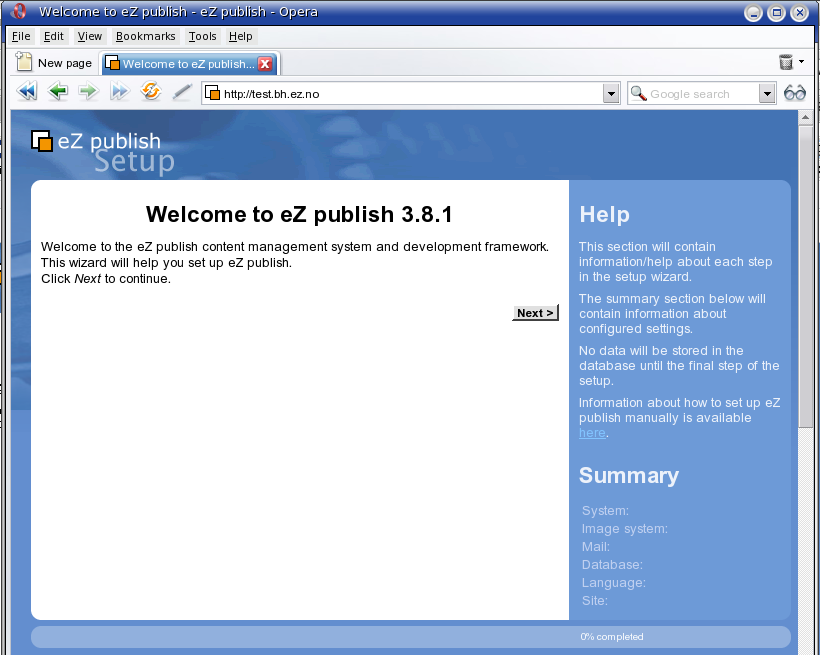Switch to the New page tab
This screenshot has height=655, width=820.
(54, 63)
